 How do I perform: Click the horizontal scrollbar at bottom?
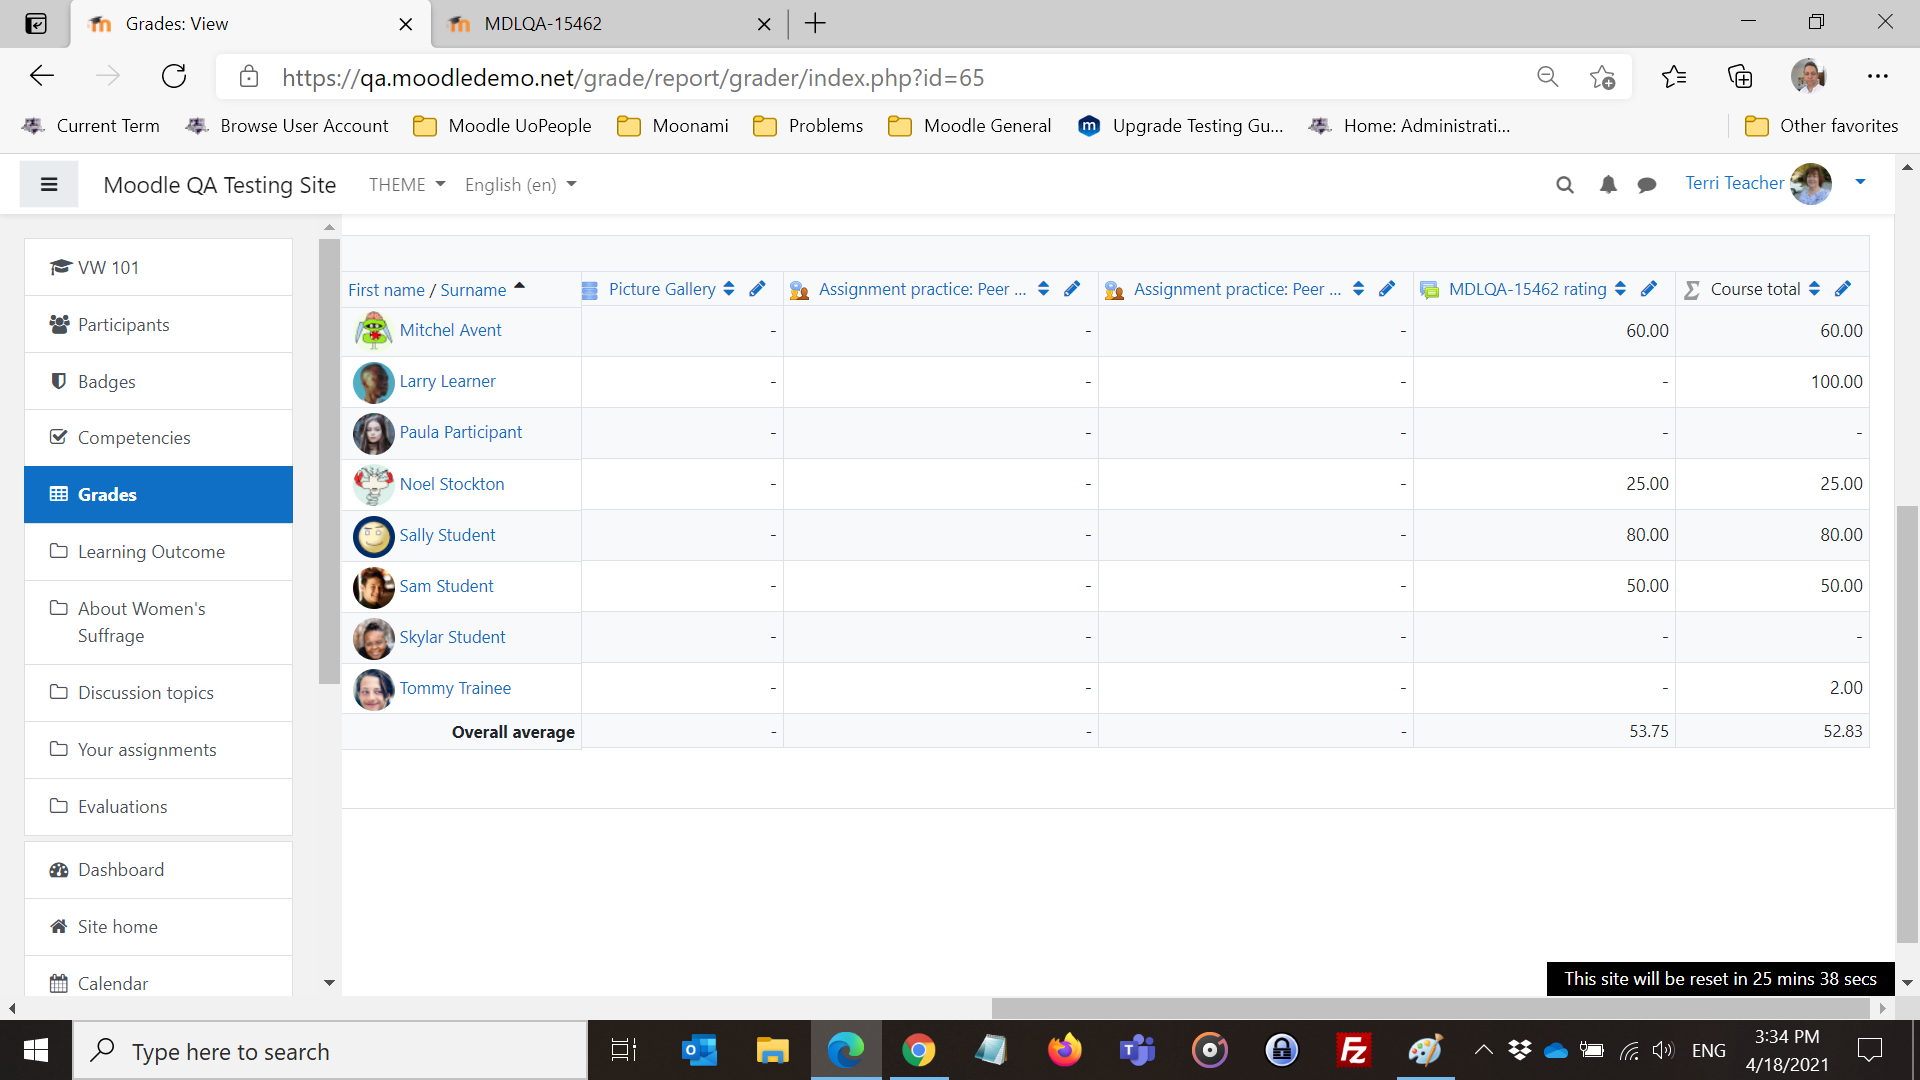pos(1430,1008)
